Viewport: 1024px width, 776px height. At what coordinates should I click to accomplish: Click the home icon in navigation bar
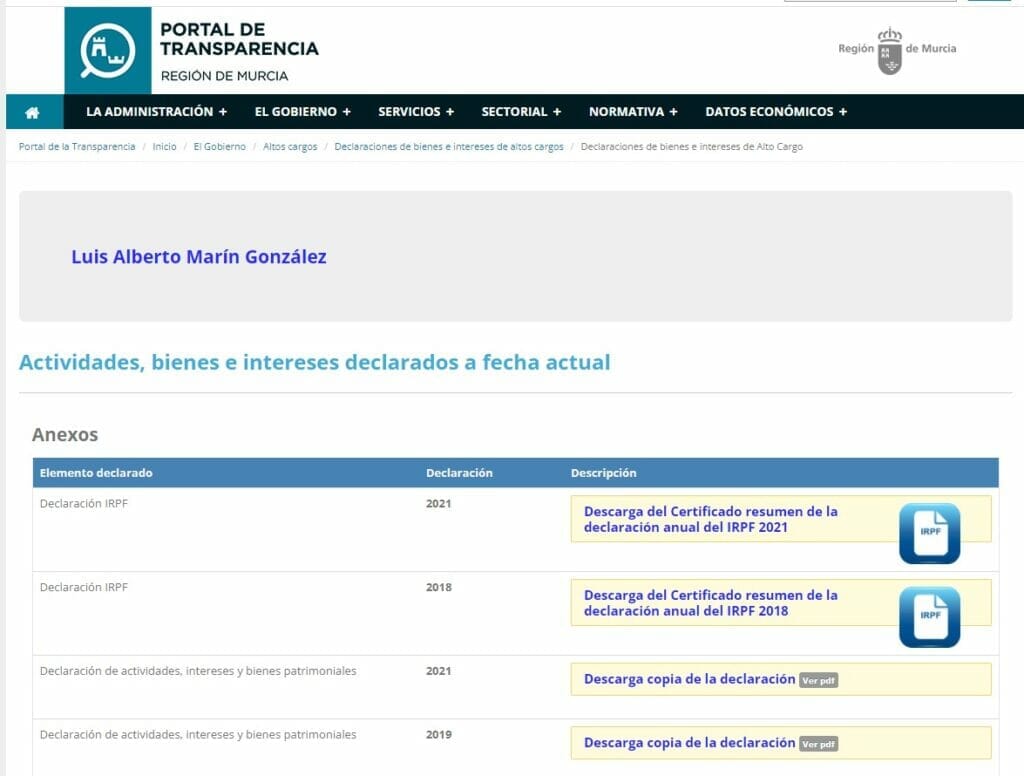[x=32, y=112]
